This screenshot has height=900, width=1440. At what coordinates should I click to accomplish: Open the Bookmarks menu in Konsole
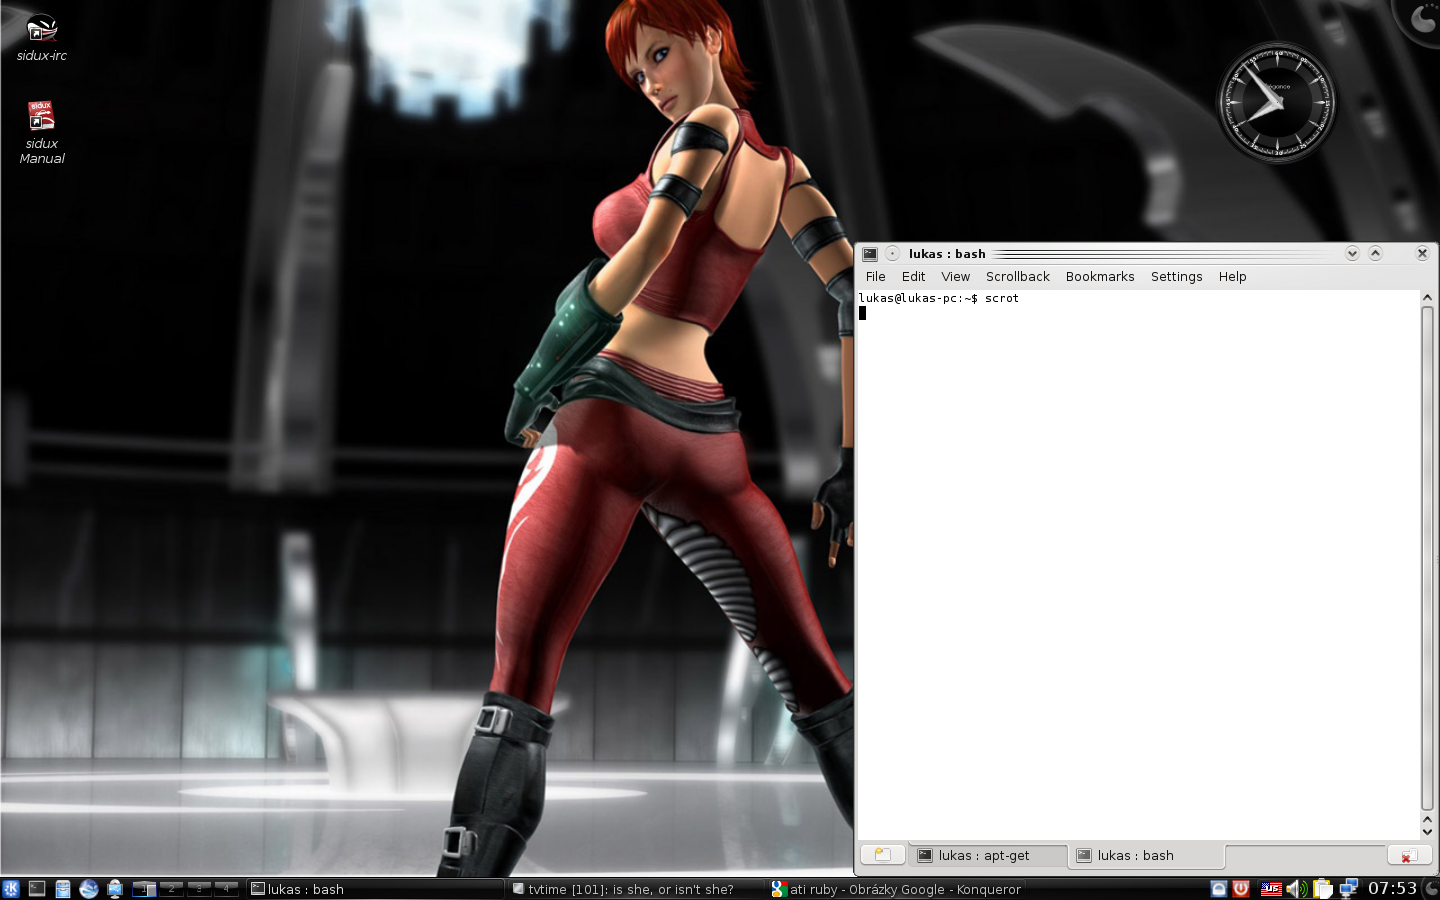point(1100,277)
